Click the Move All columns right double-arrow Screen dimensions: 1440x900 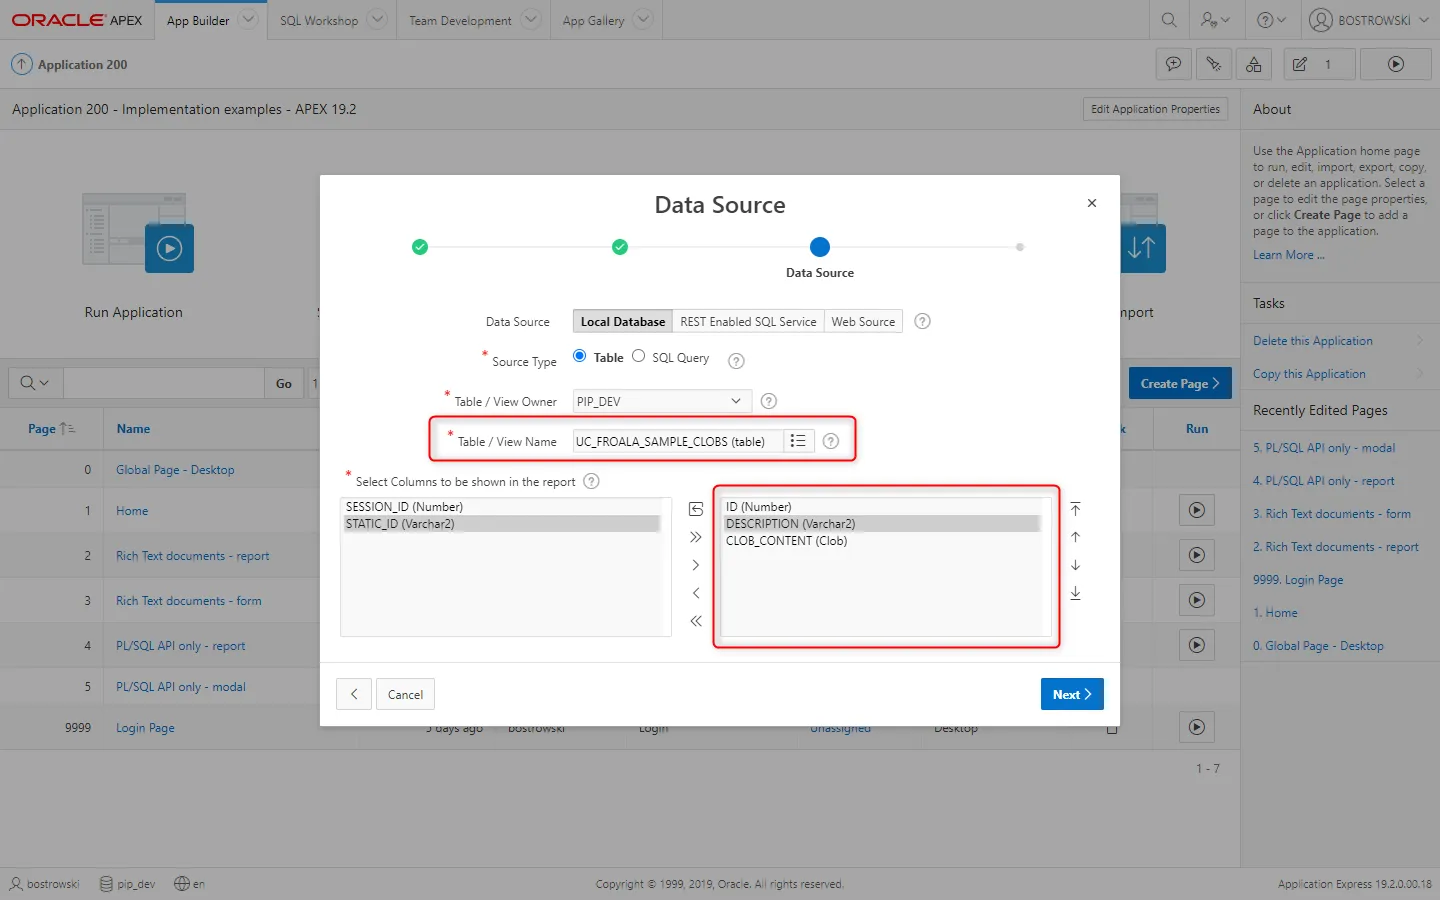(696, 537)
